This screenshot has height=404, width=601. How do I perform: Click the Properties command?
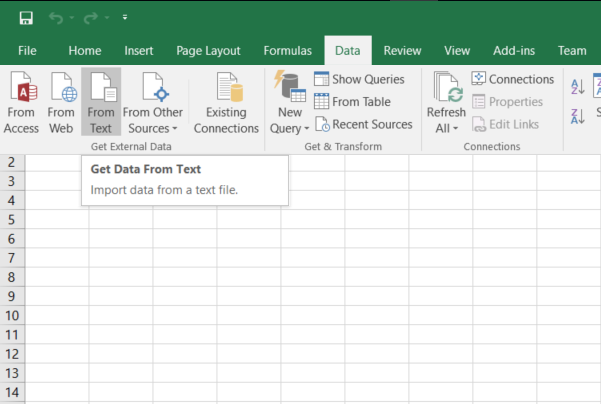pos(507,102)
